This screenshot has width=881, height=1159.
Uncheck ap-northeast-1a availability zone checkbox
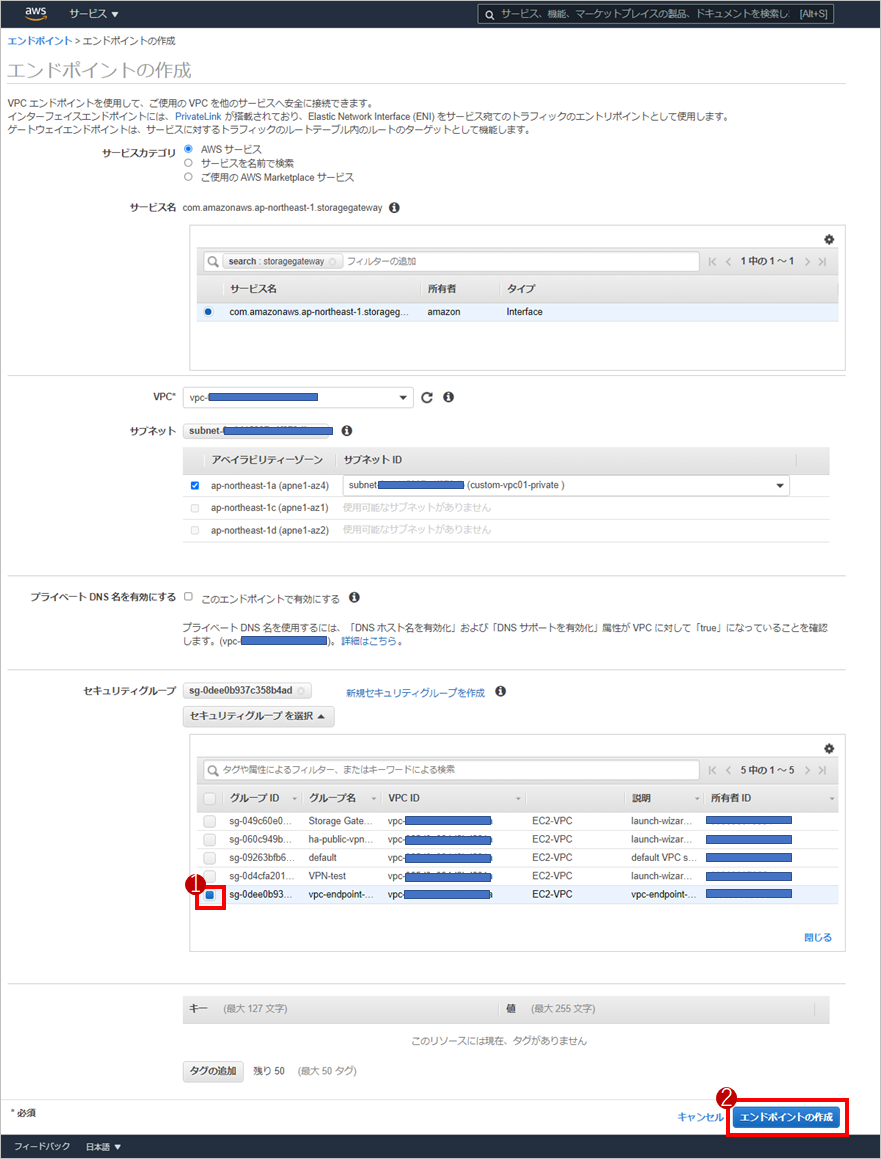(x=195, y=486)
